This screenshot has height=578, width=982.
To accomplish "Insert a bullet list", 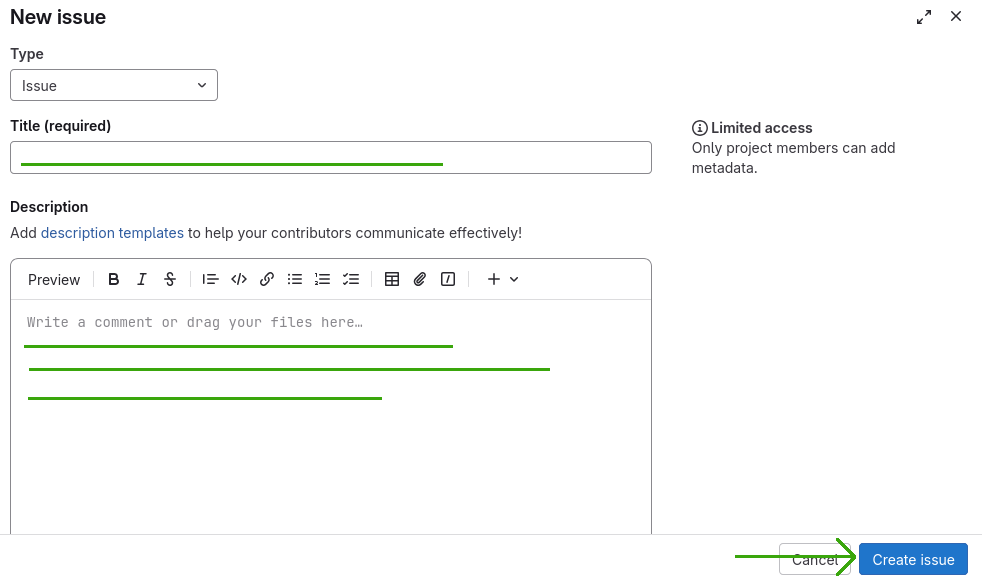I will tap(295, 280).
